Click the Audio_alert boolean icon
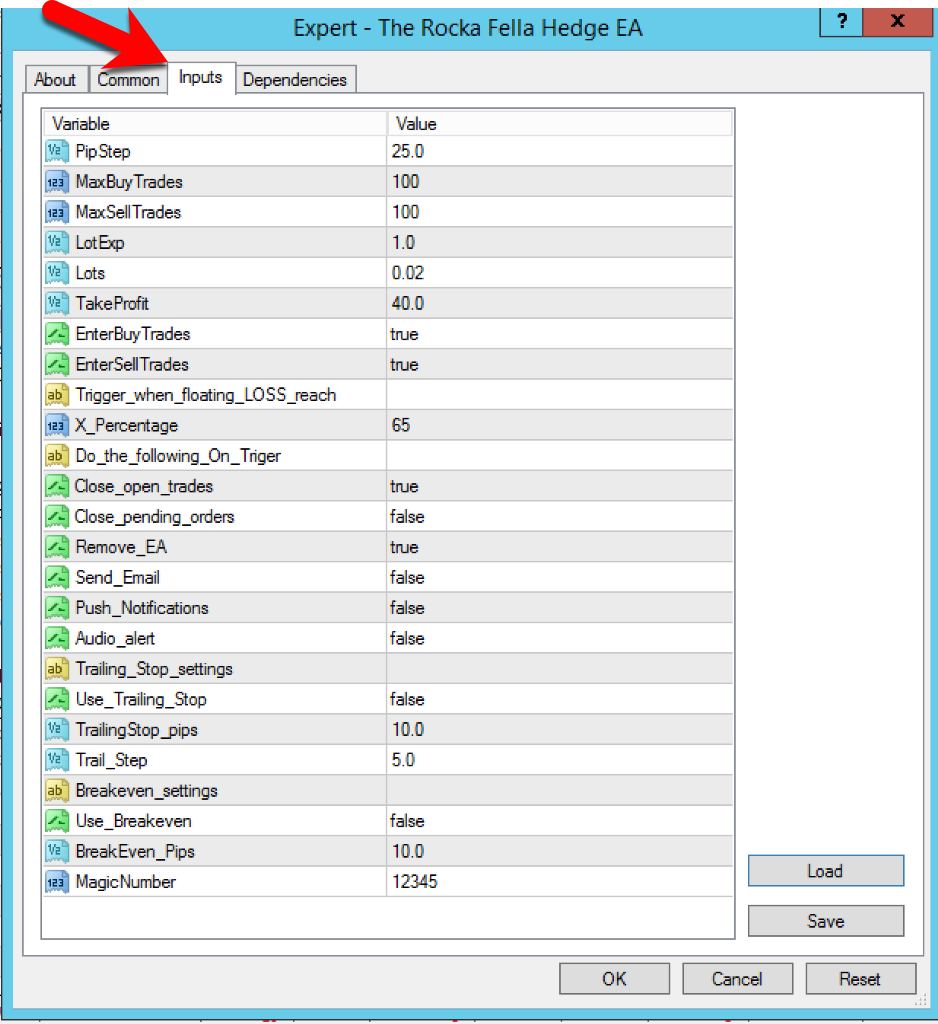 (57, 639)
